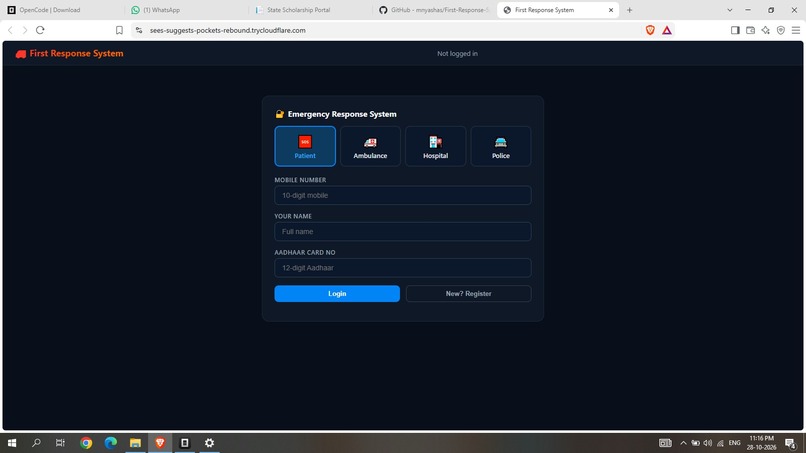Launch Chrome from the taskbar

(x=86, y=443)
